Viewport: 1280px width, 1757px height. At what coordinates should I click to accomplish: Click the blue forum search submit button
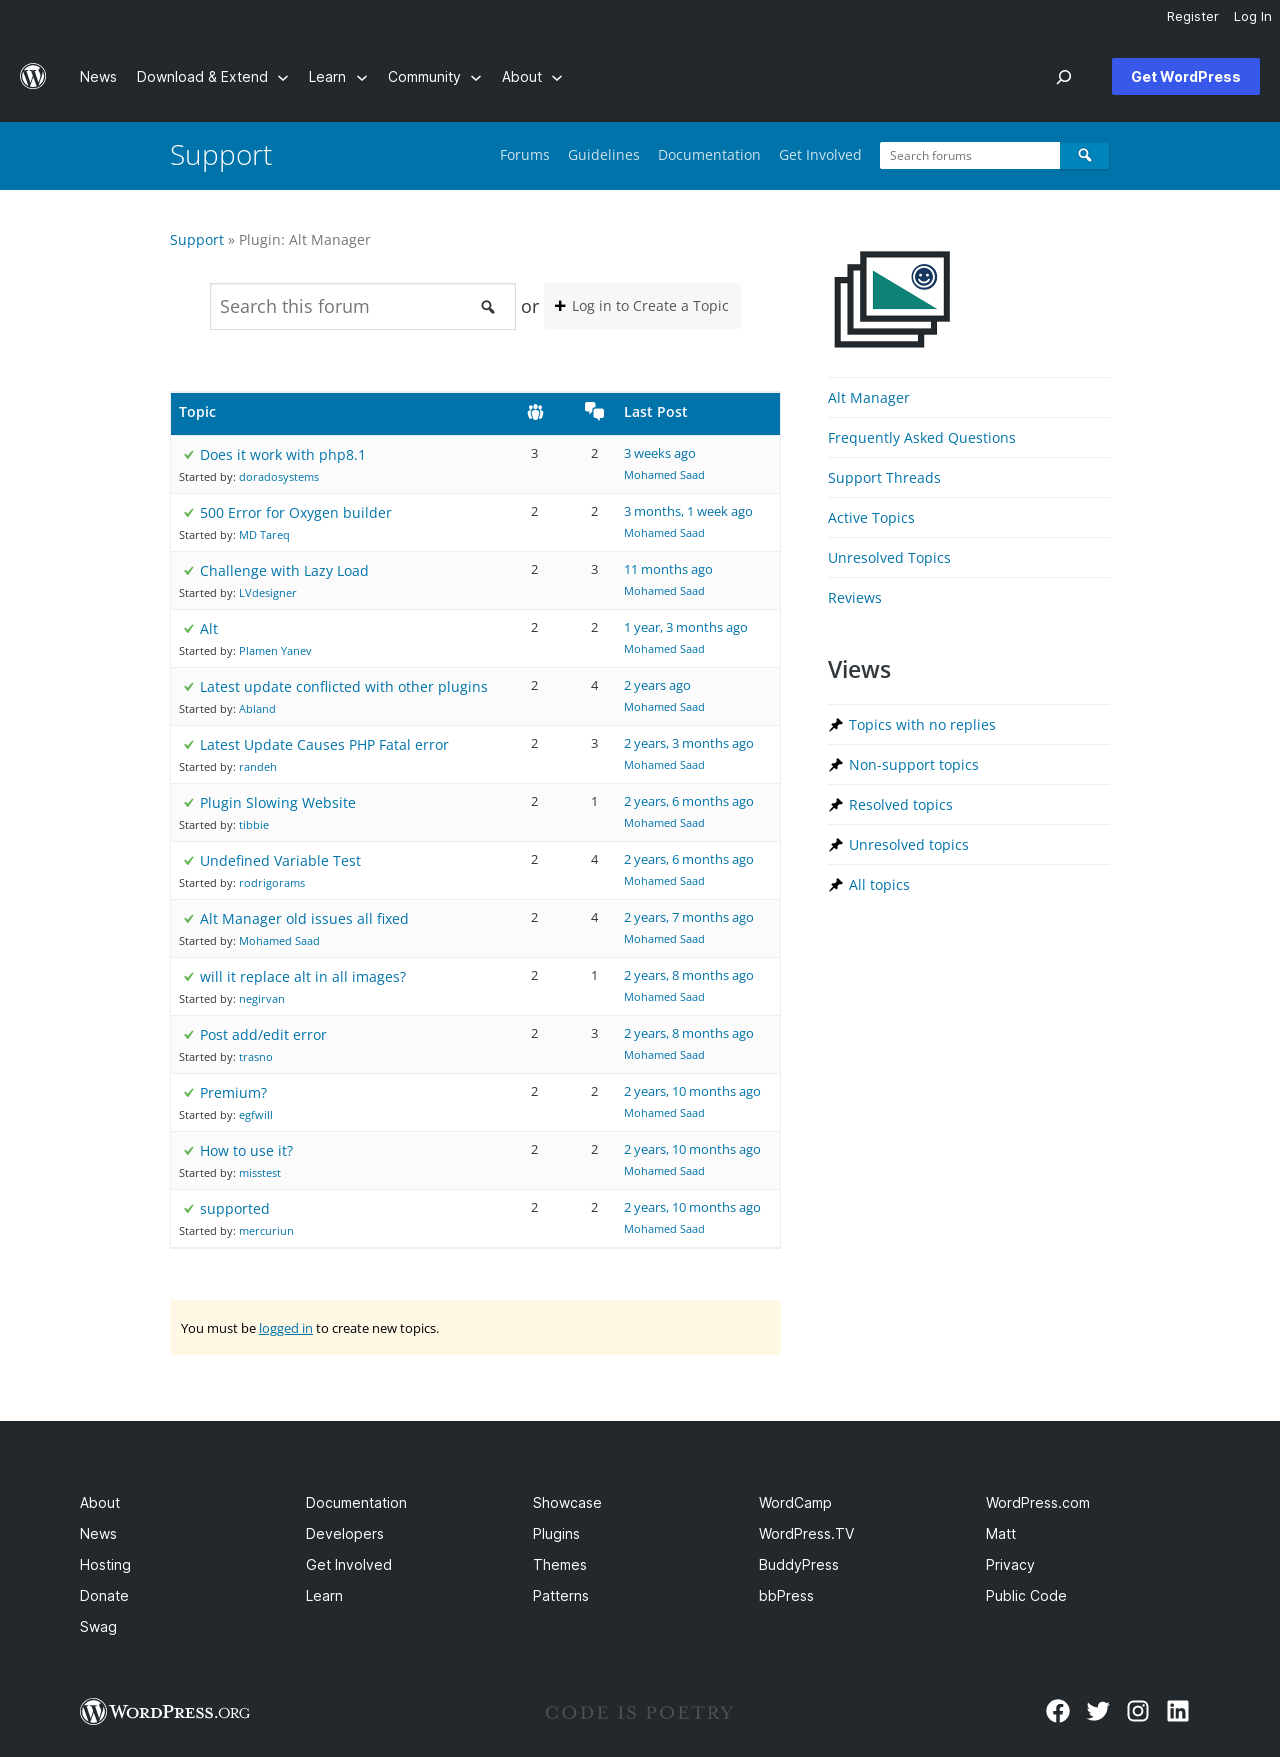1084,155
